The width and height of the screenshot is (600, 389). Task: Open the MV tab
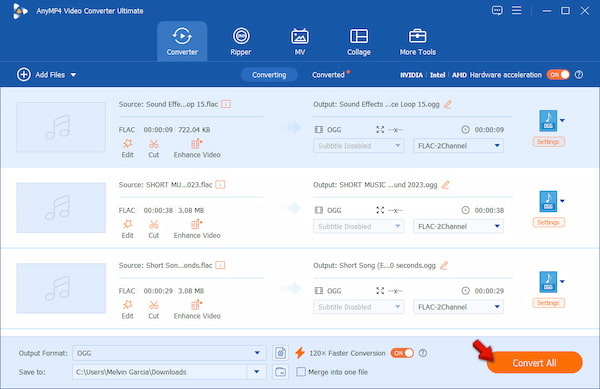(300, 41)
